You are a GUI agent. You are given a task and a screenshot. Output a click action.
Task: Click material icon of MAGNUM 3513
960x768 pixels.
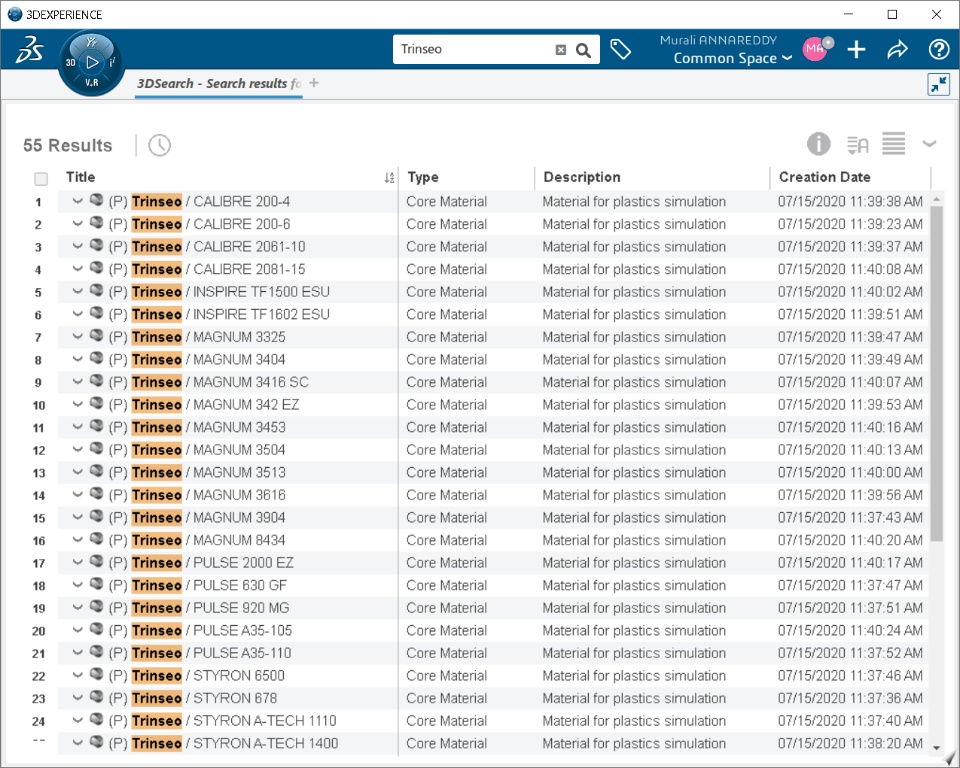click(96, 471)
